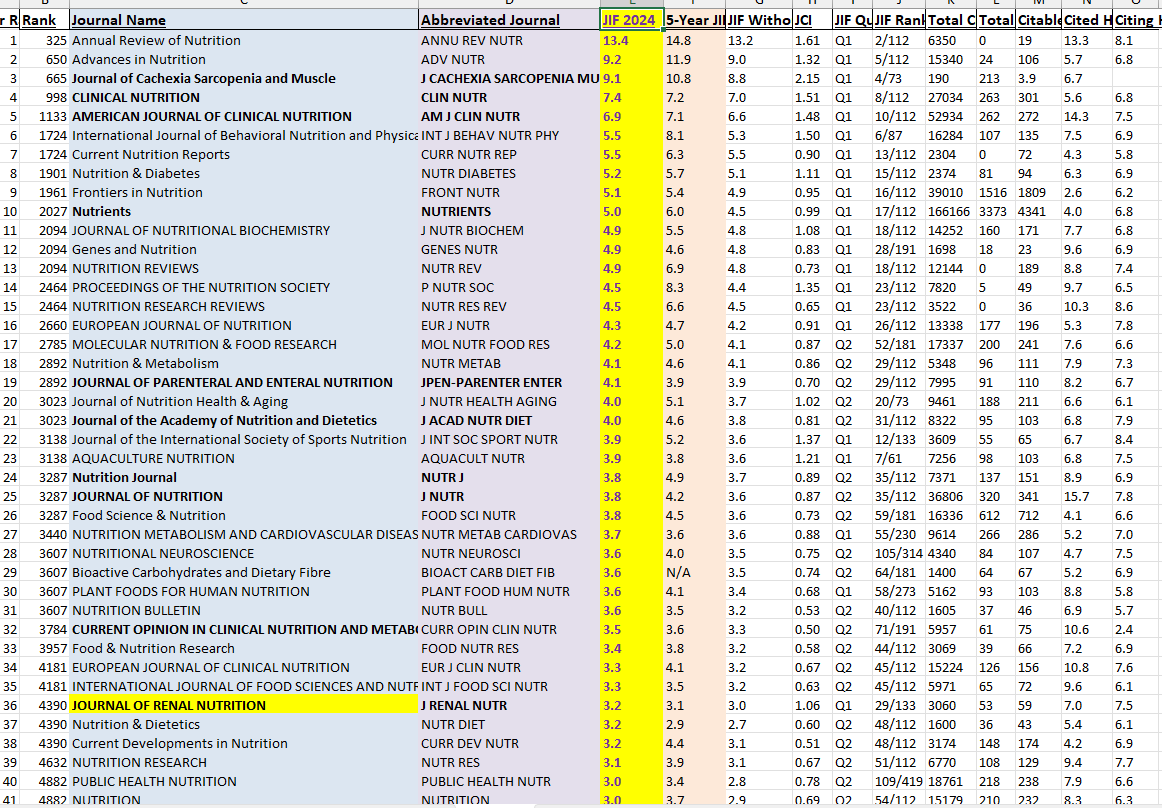
Task: Select the Nutrients journal name cell
Action: point(244,211)
